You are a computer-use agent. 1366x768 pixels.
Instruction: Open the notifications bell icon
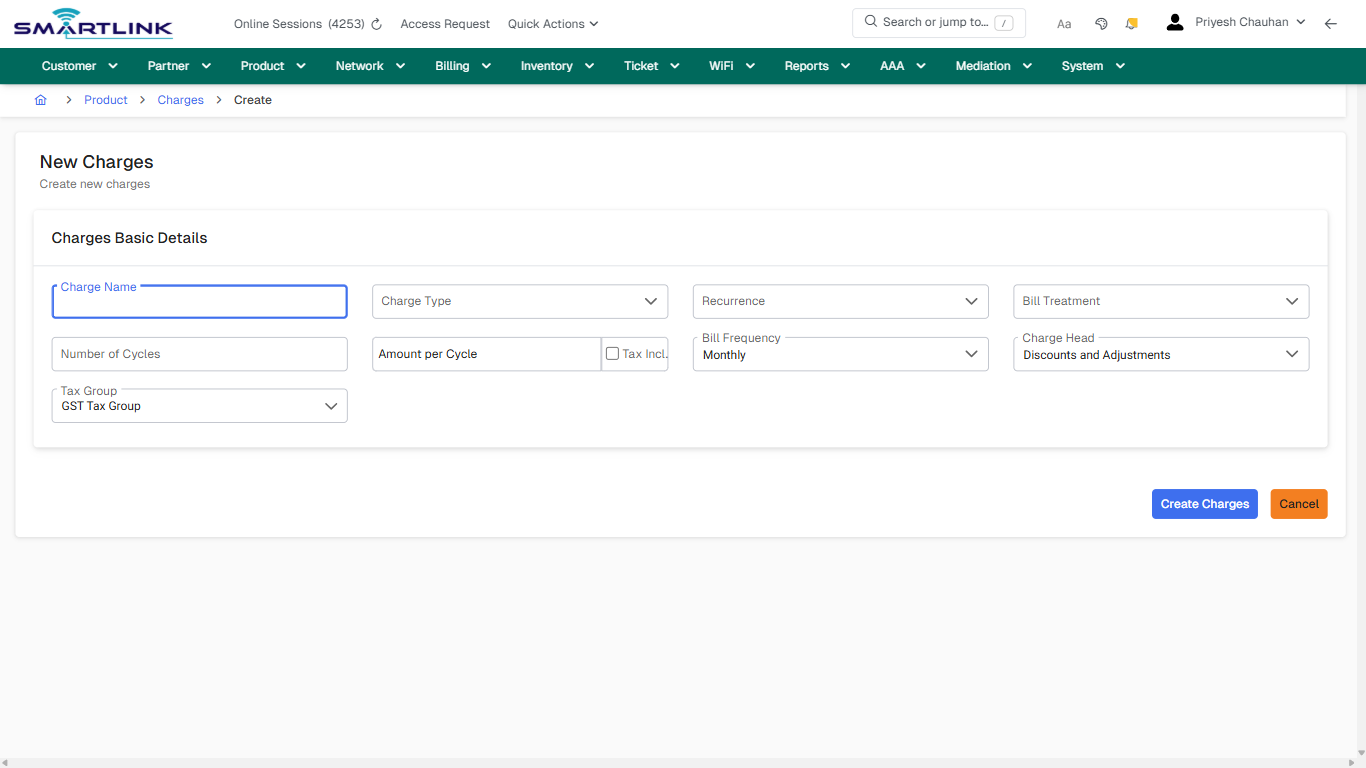[1131, 22]
